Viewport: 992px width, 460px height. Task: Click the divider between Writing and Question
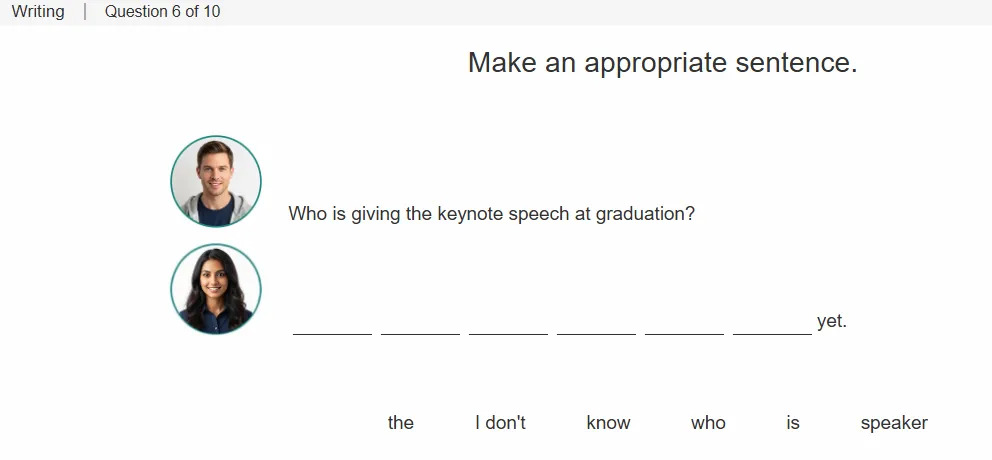pos(85,11)
